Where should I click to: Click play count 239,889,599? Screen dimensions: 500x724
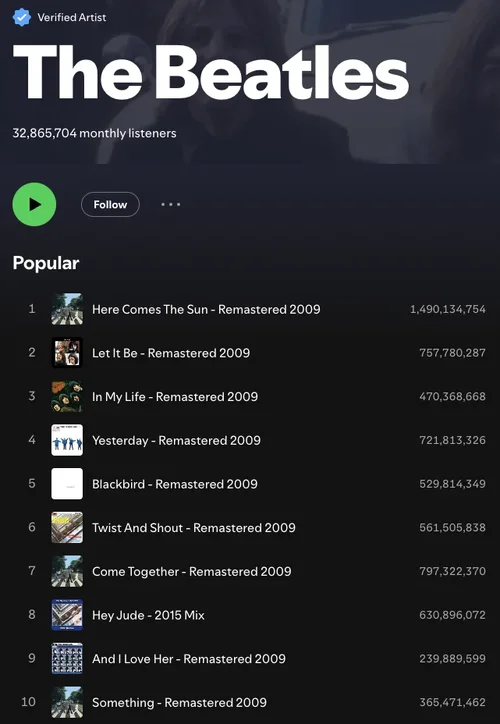[x=452, y=659]
